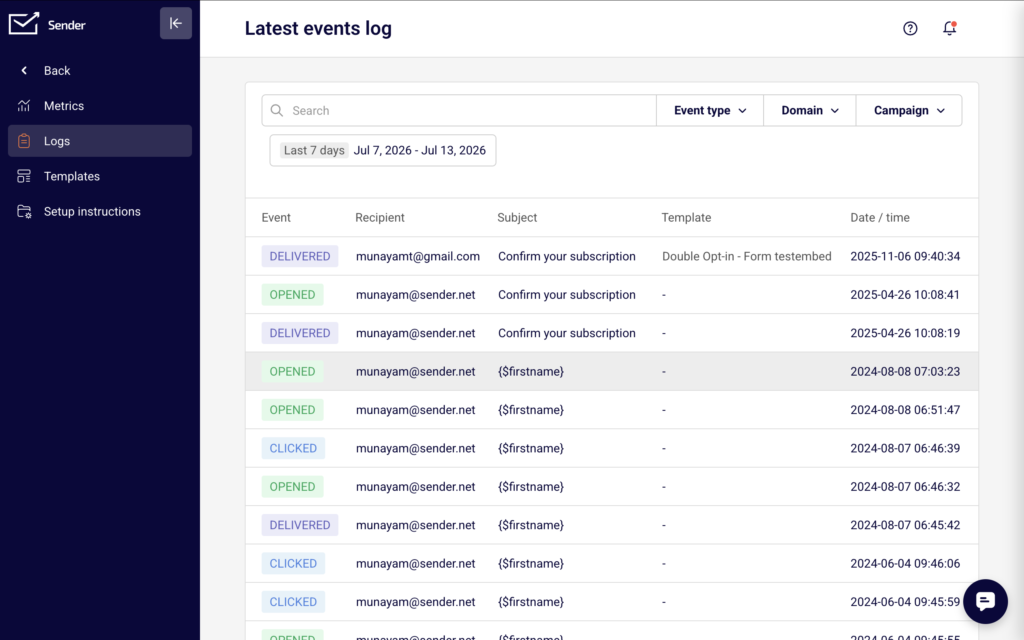Click DELIVERED badge dated 2025-04-26 10:08:19
1024x640 pixels.
coord(300,333)
